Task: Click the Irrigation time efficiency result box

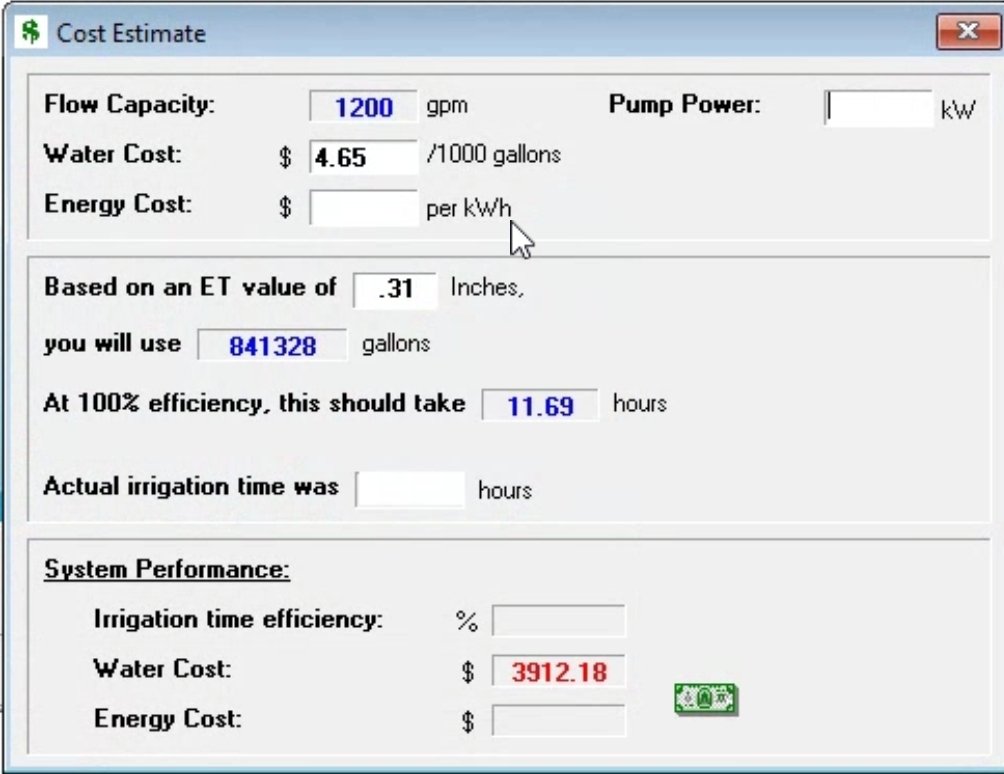Action: pyautogui.click(x=558, y=621)
